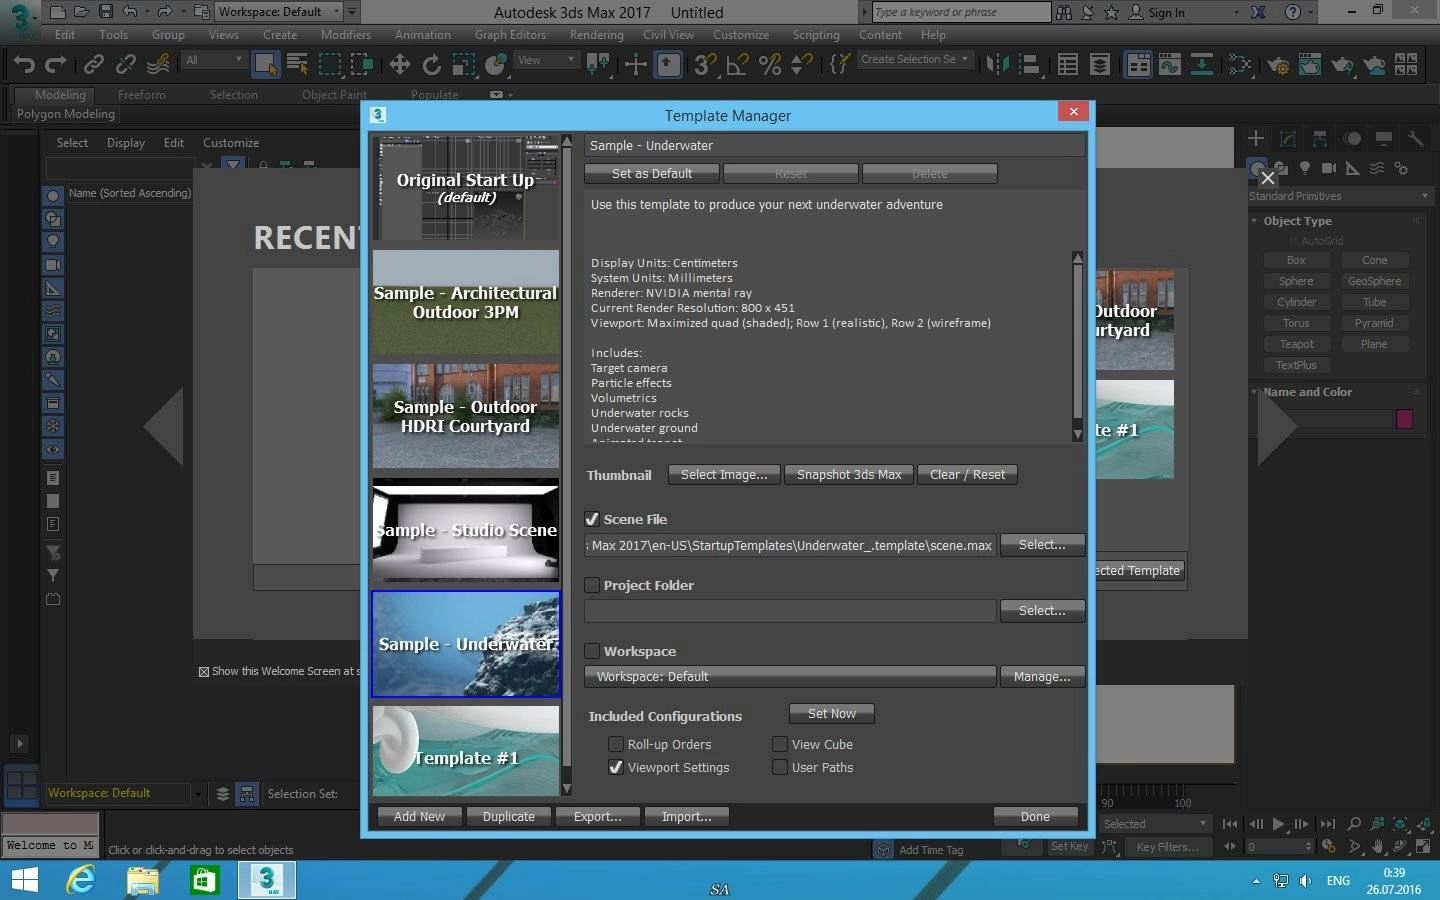Open the Selected key mode dropdown
This screenshot has width=1440, height=900.
click(x=1155, y=824)
